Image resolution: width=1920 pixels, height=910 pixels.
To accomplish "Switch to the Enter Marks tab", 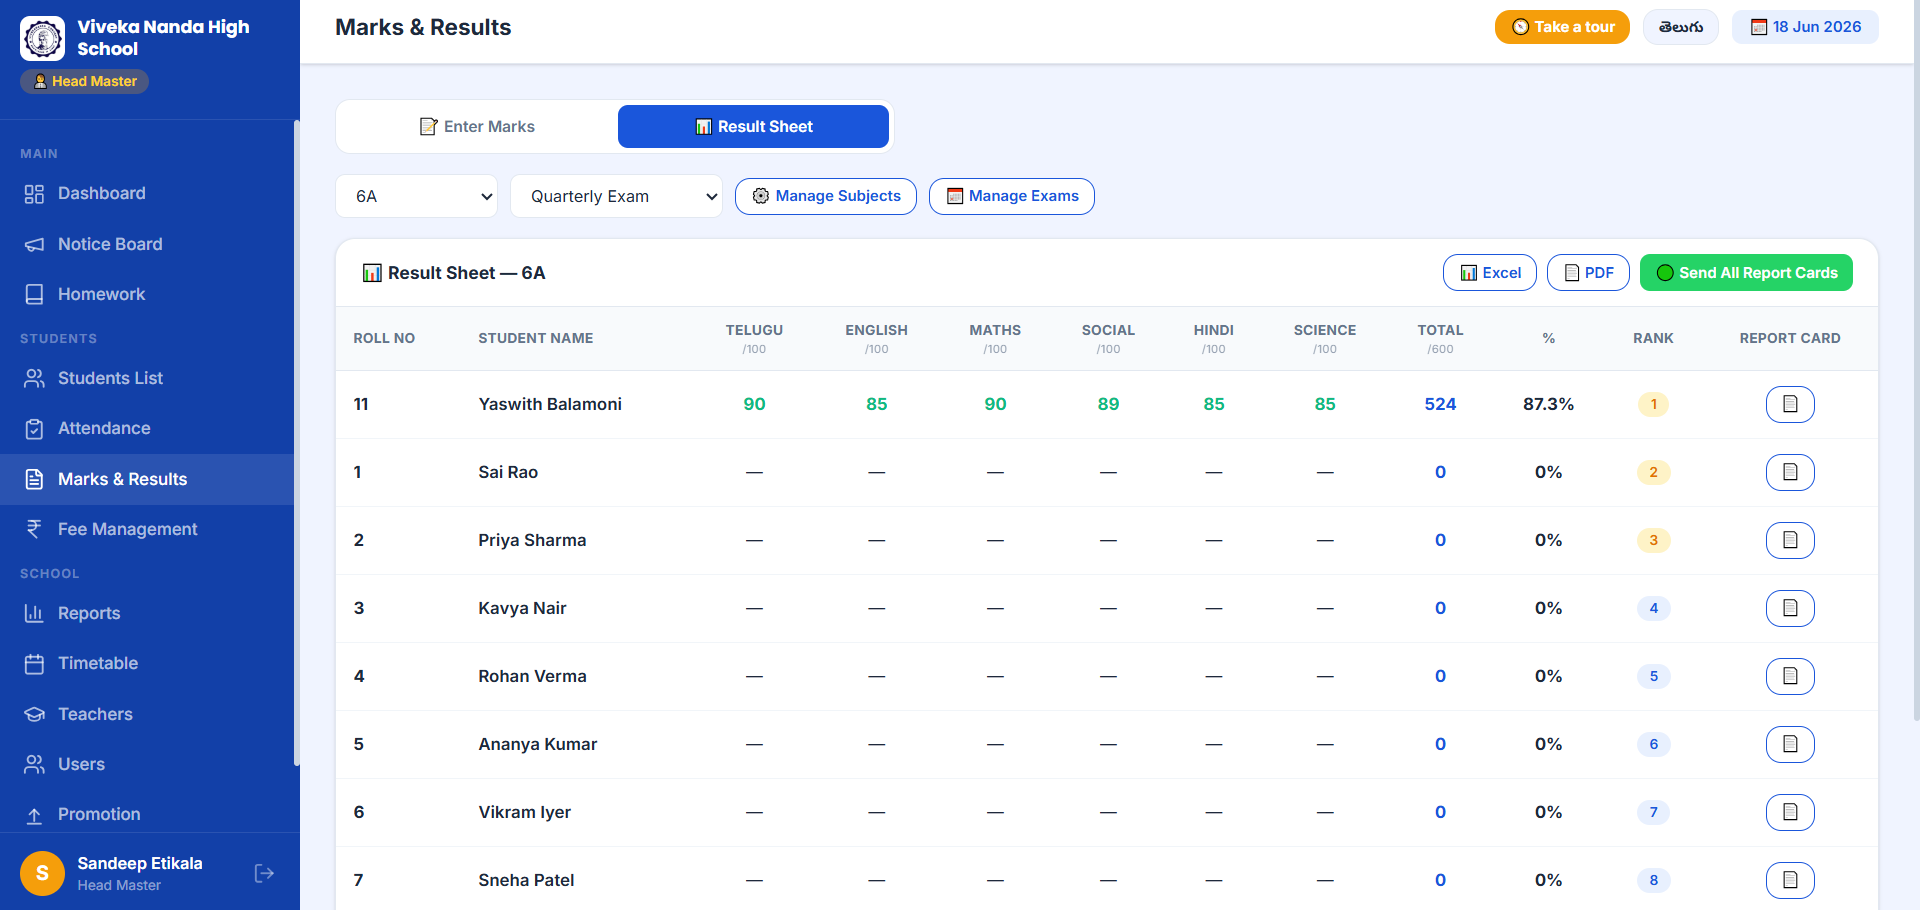I will point(478,126).
